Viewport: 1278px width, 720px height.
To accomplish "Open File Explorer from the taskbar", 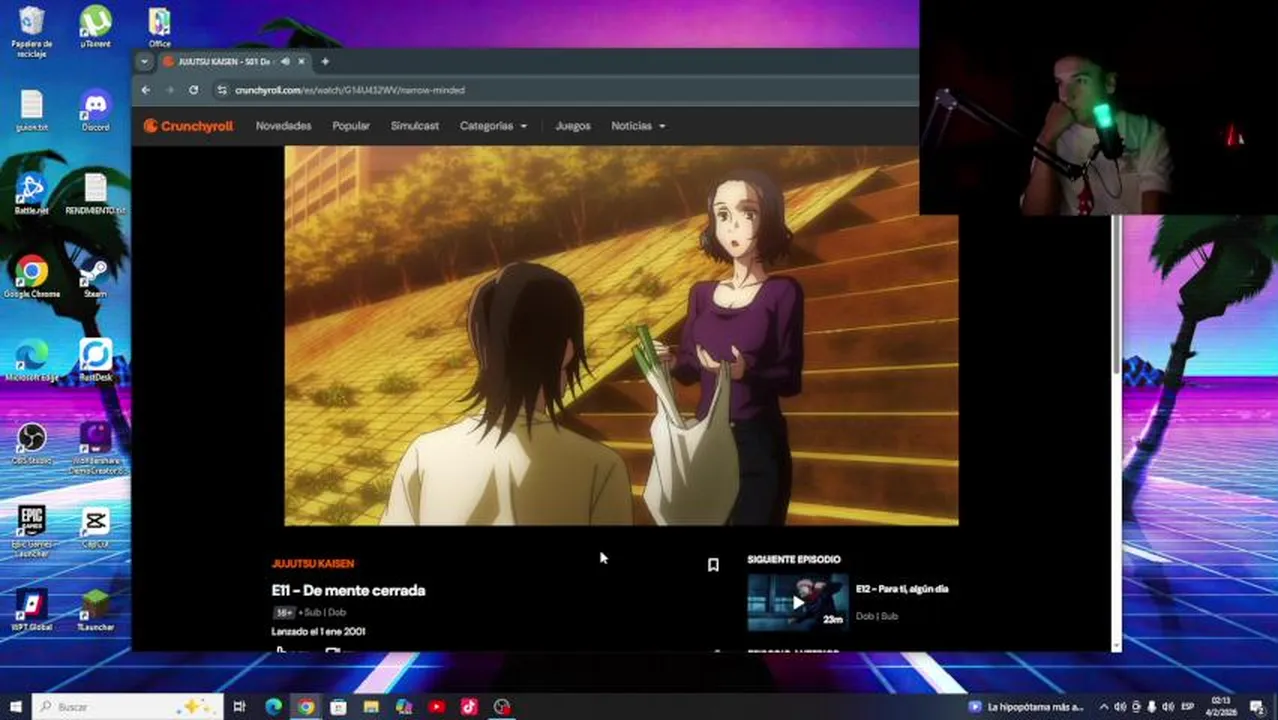I will click(371, 707).
